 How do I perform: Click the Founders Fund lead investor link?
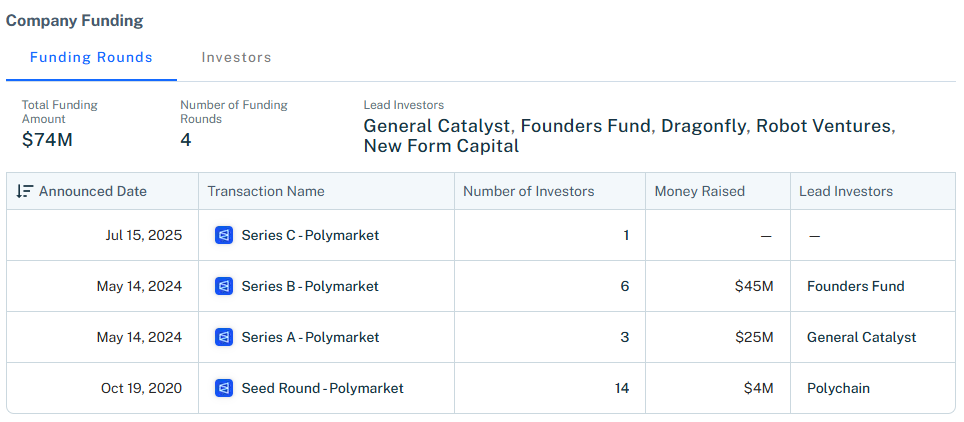point(855,287)
